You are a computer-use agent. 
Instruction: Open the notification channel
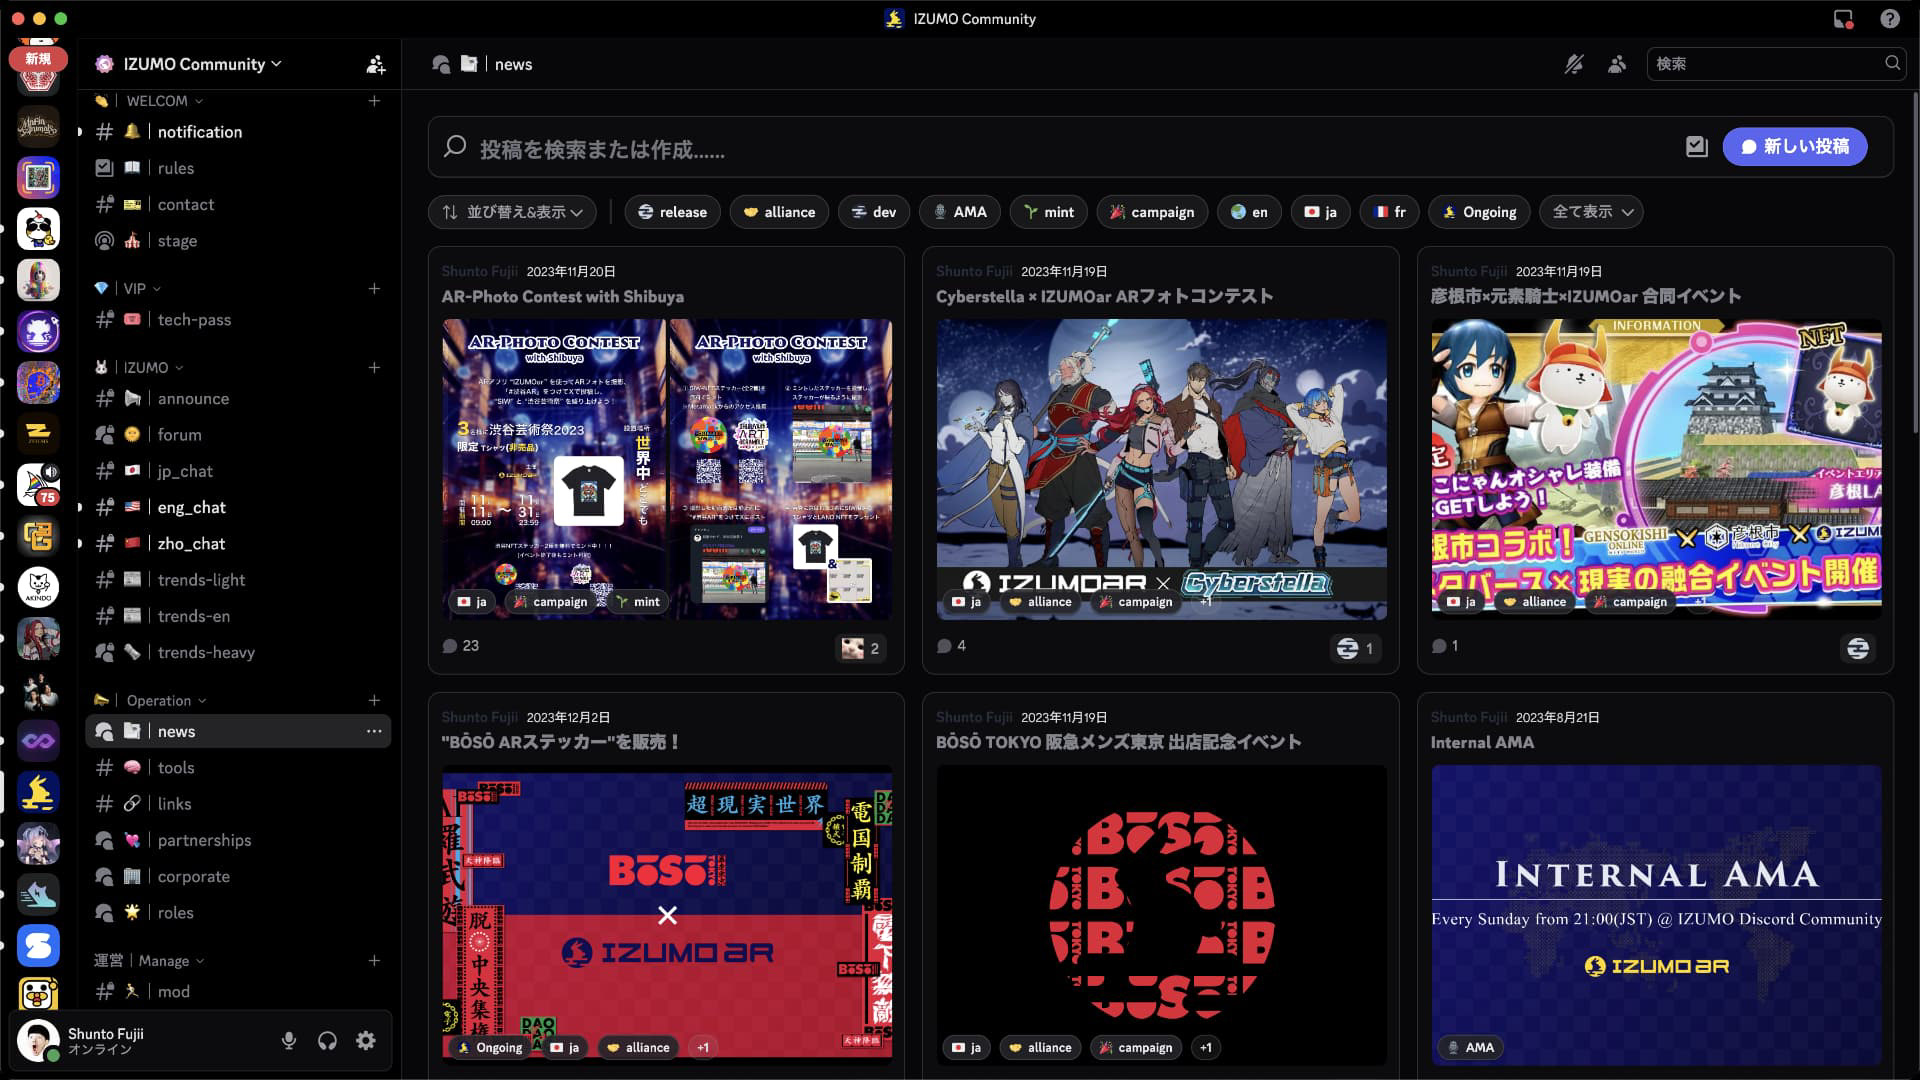tap(238, 132)
